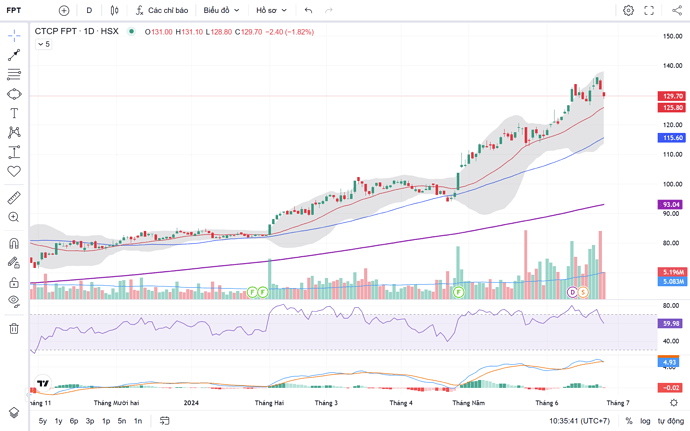Toggle the green market status dot
Viewport: 690px width, 431px height.
131,31
